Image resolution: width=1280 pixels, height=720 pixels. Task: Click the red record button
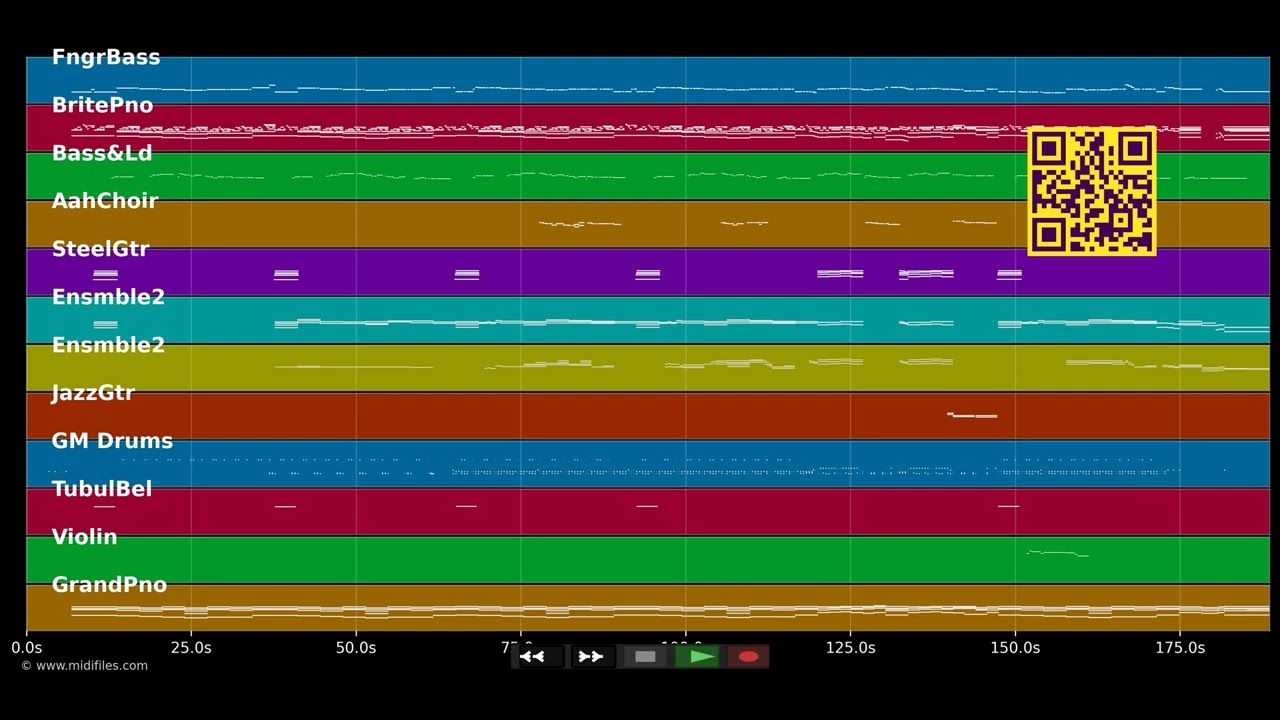(748, 657)
